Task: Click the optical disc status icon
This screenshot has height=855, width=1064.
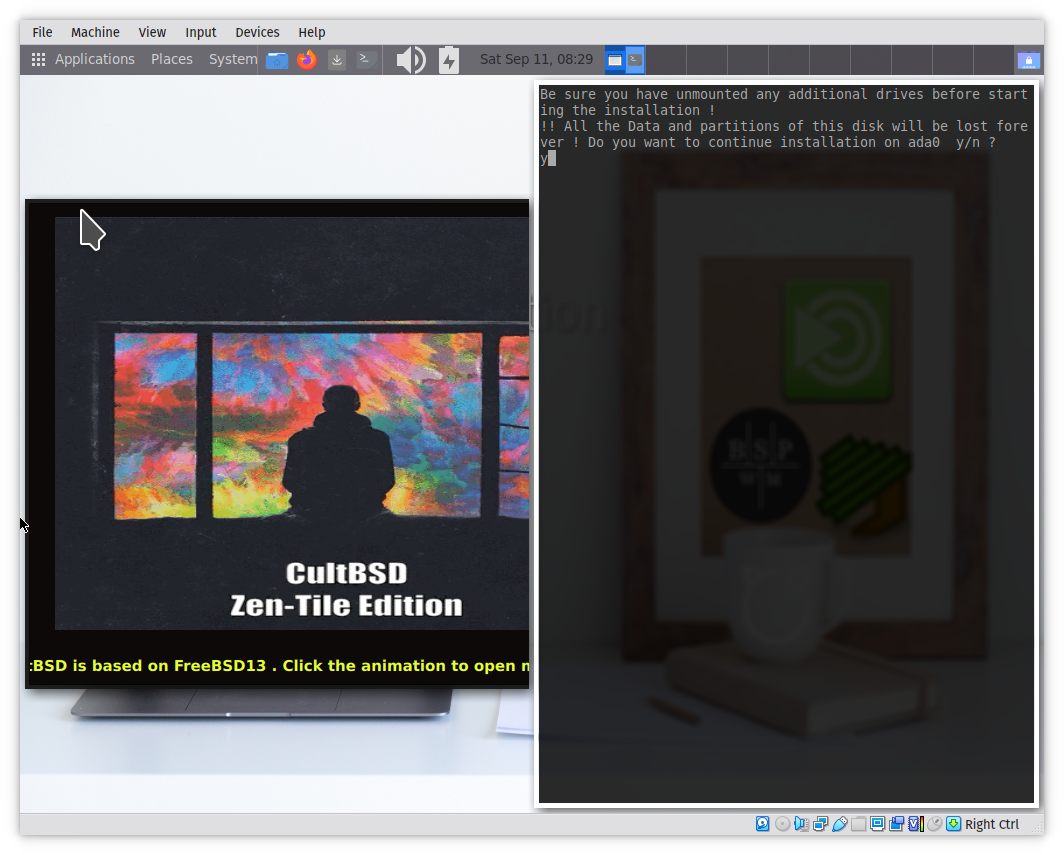Action: (x=782, y=824)
